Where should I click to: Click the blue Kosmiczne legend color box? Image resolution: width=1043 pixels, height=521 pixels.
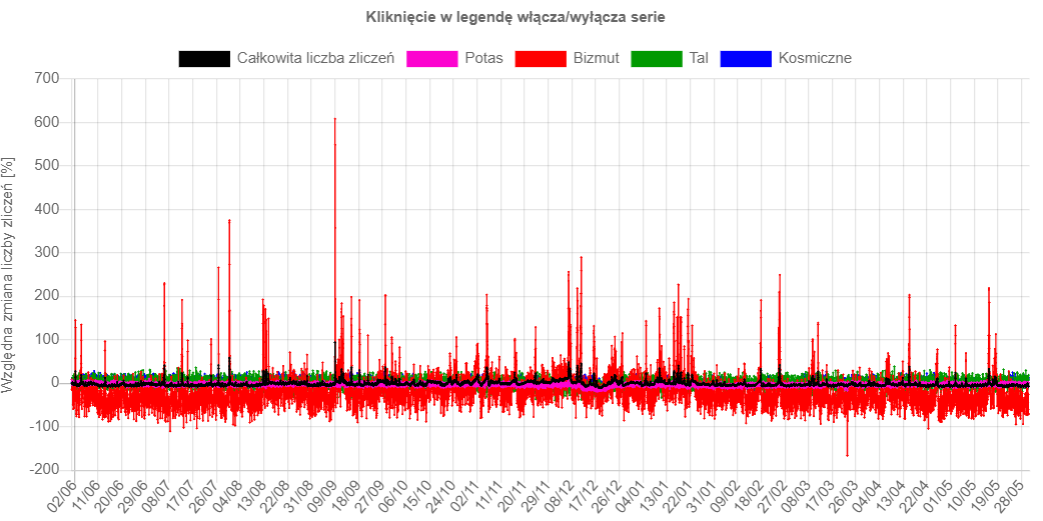[x=746, y=58]
